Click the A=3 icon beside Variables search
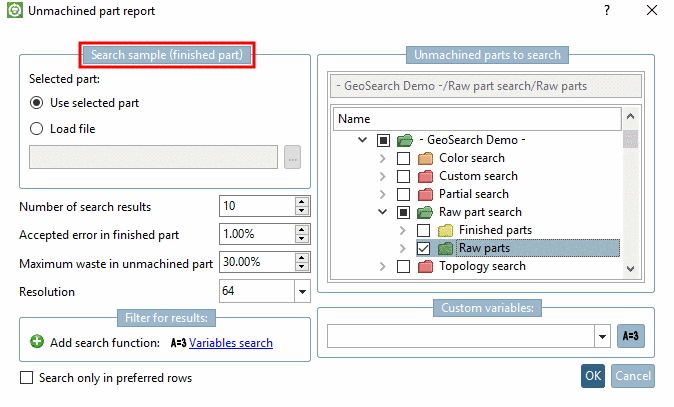Viewport: 674px width, 407px height. [x=178, y=343]
